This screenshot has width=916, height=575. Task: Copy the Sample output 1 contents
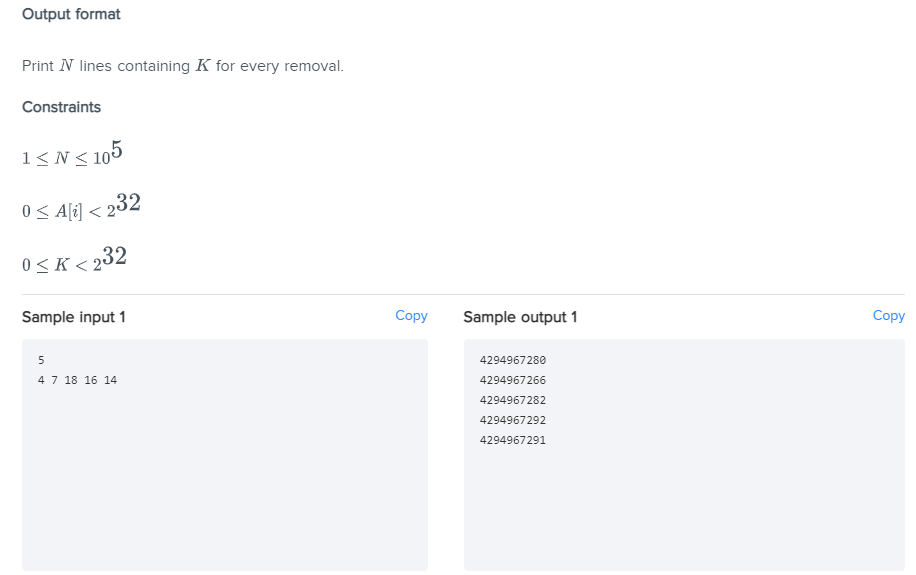(x=889, y=316)
